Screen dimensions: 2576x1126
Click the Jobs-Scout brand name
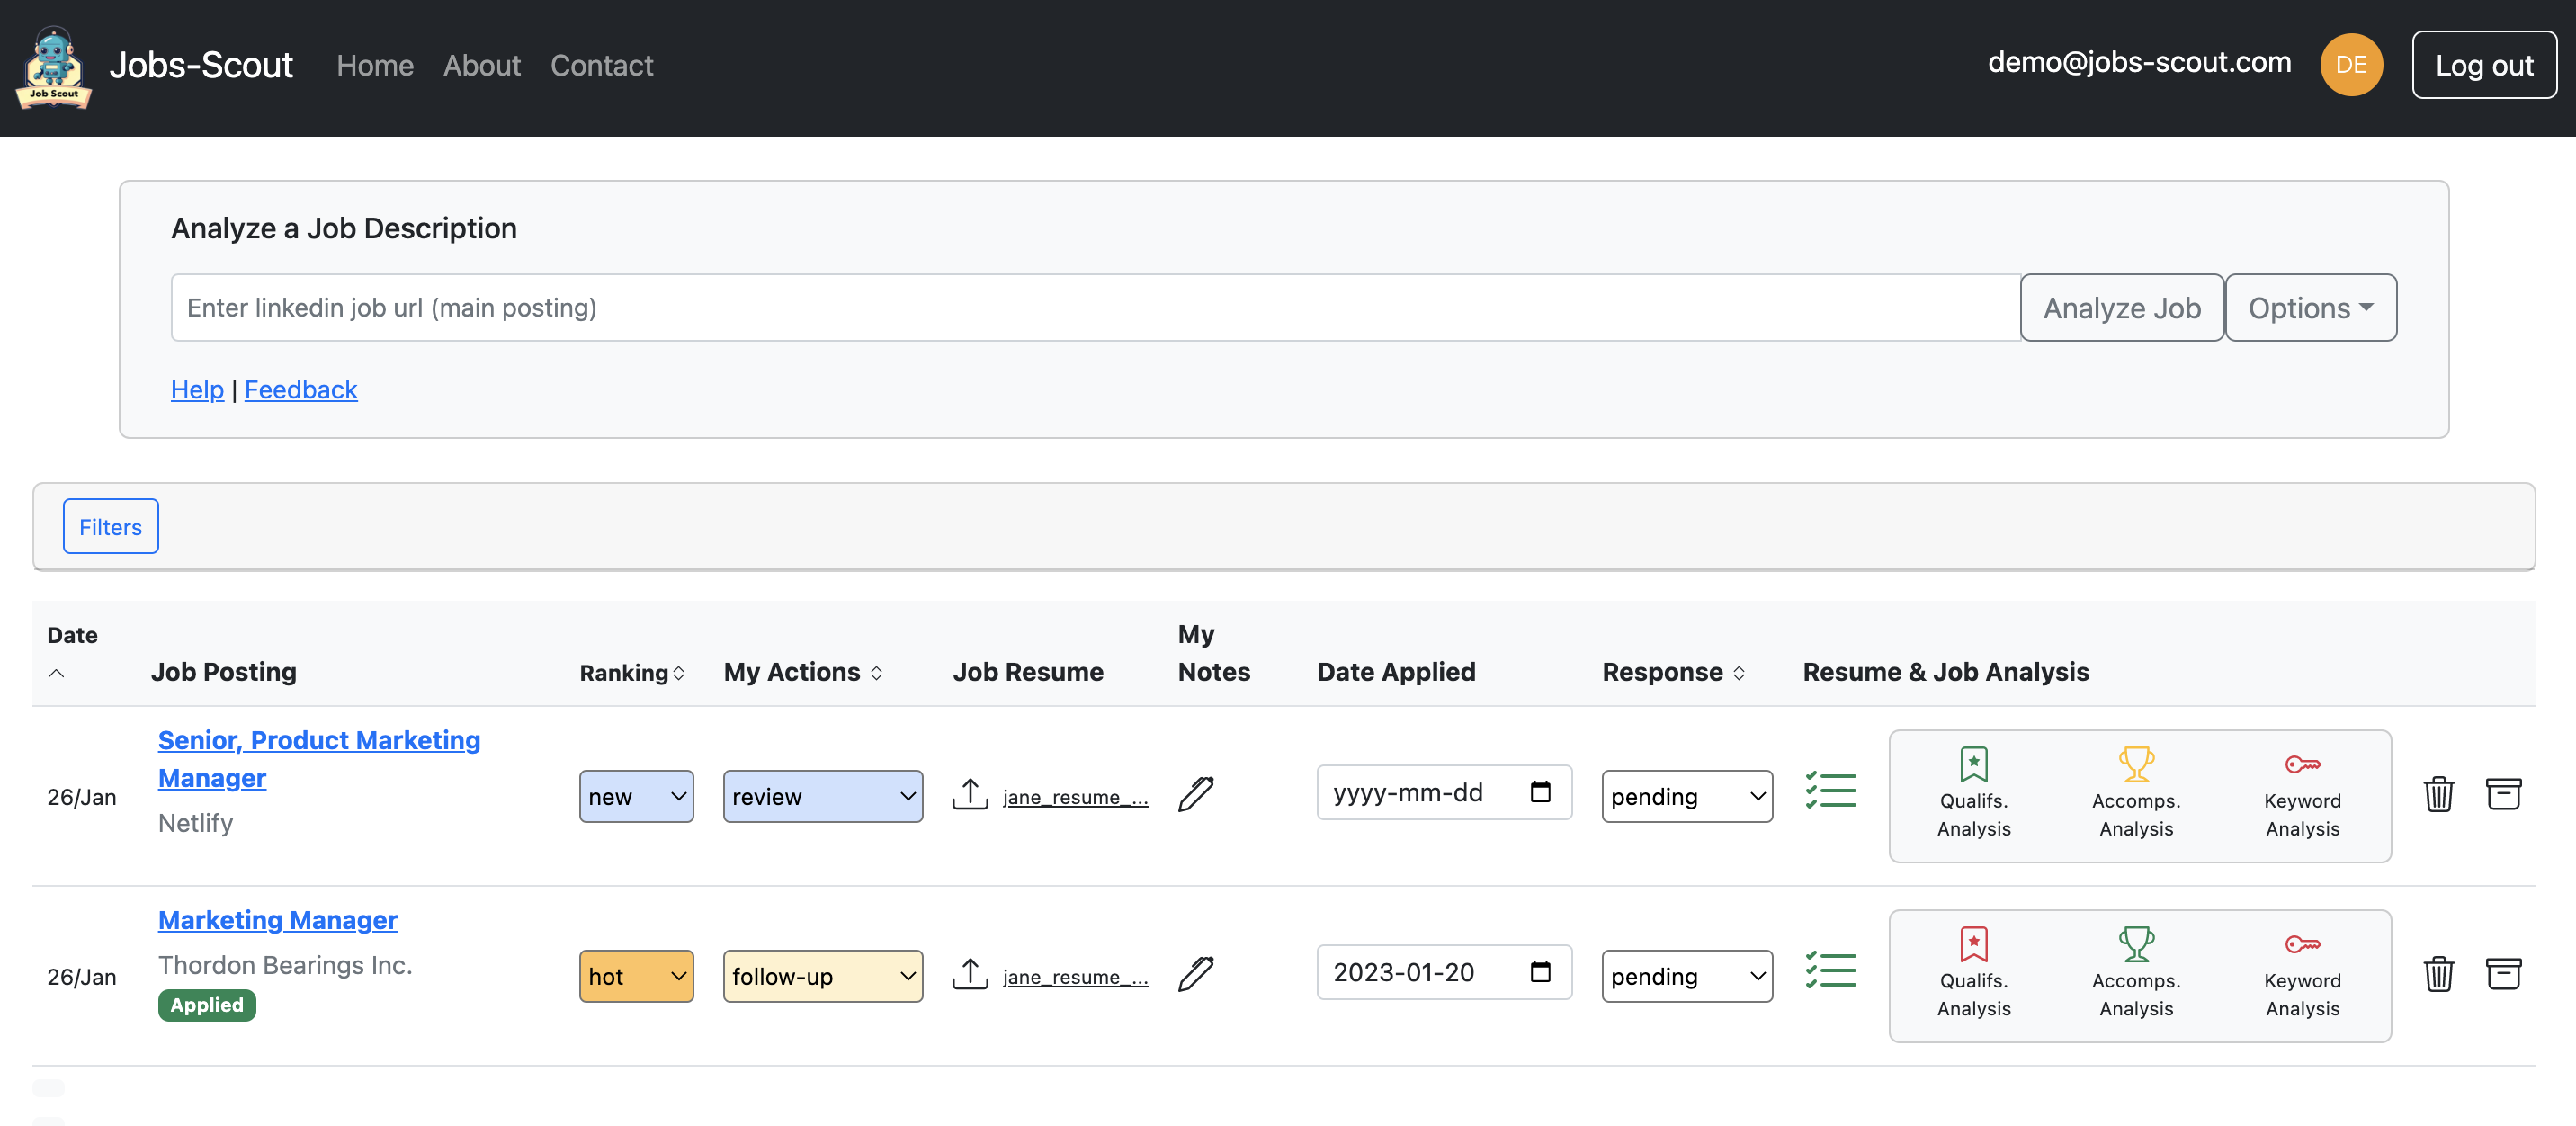pyautogui.click(x=201, y=65)
